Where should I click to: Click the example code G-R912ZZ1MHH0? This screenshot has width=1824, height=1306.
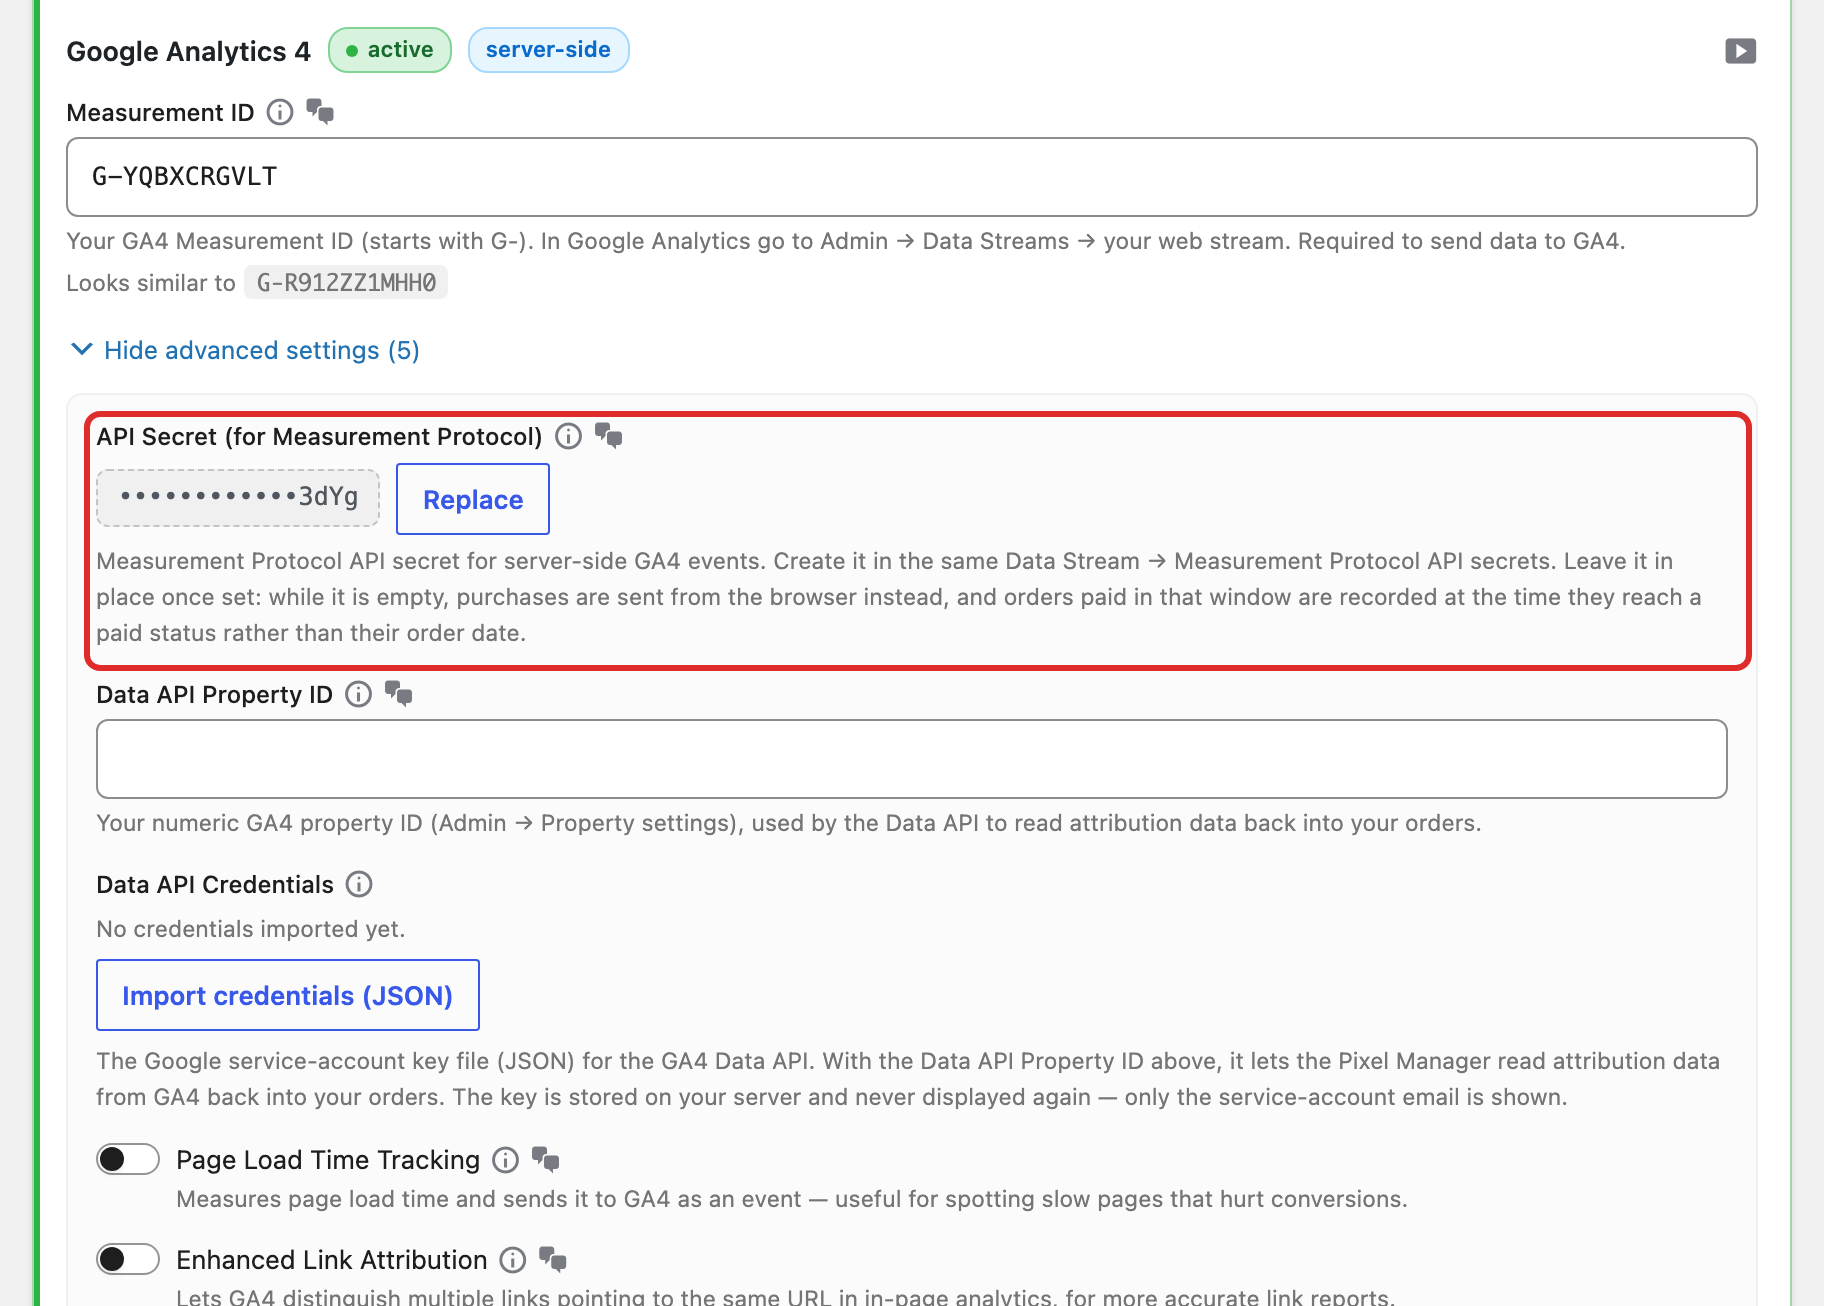[346, 283]
